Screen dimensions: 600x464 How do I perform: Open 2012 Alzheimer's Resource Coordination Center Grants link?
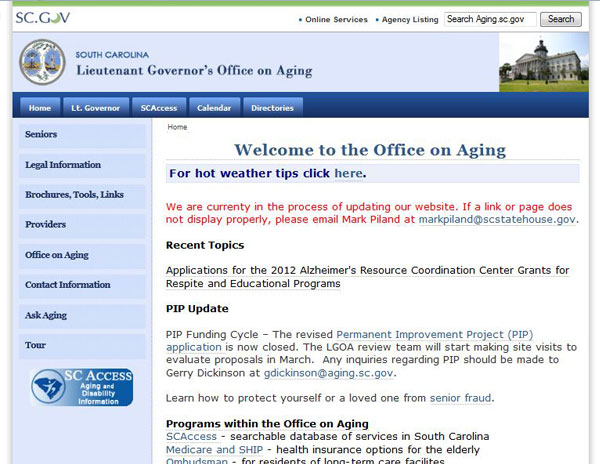click(x=367, y=277)
